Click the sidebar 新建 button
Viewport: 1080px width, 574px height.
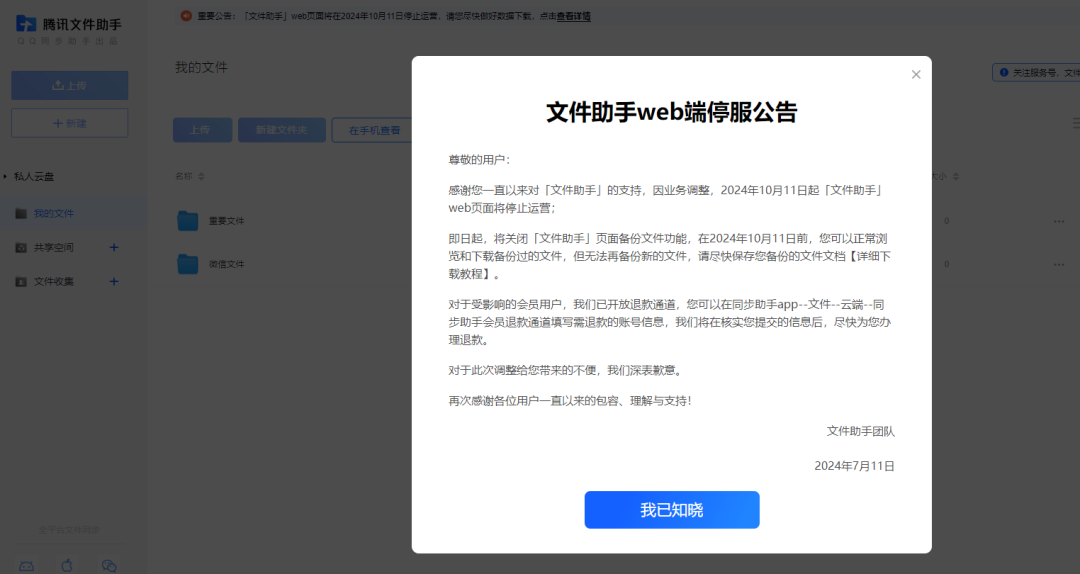click(70, 123)
